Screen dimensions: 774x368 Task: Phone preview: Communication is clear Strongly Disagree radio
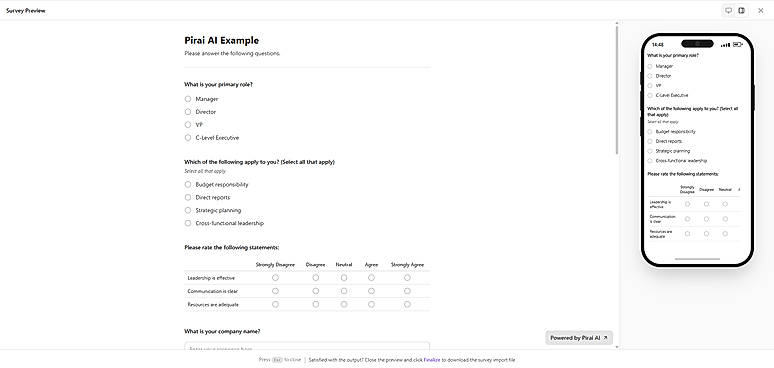coord(688,219)
